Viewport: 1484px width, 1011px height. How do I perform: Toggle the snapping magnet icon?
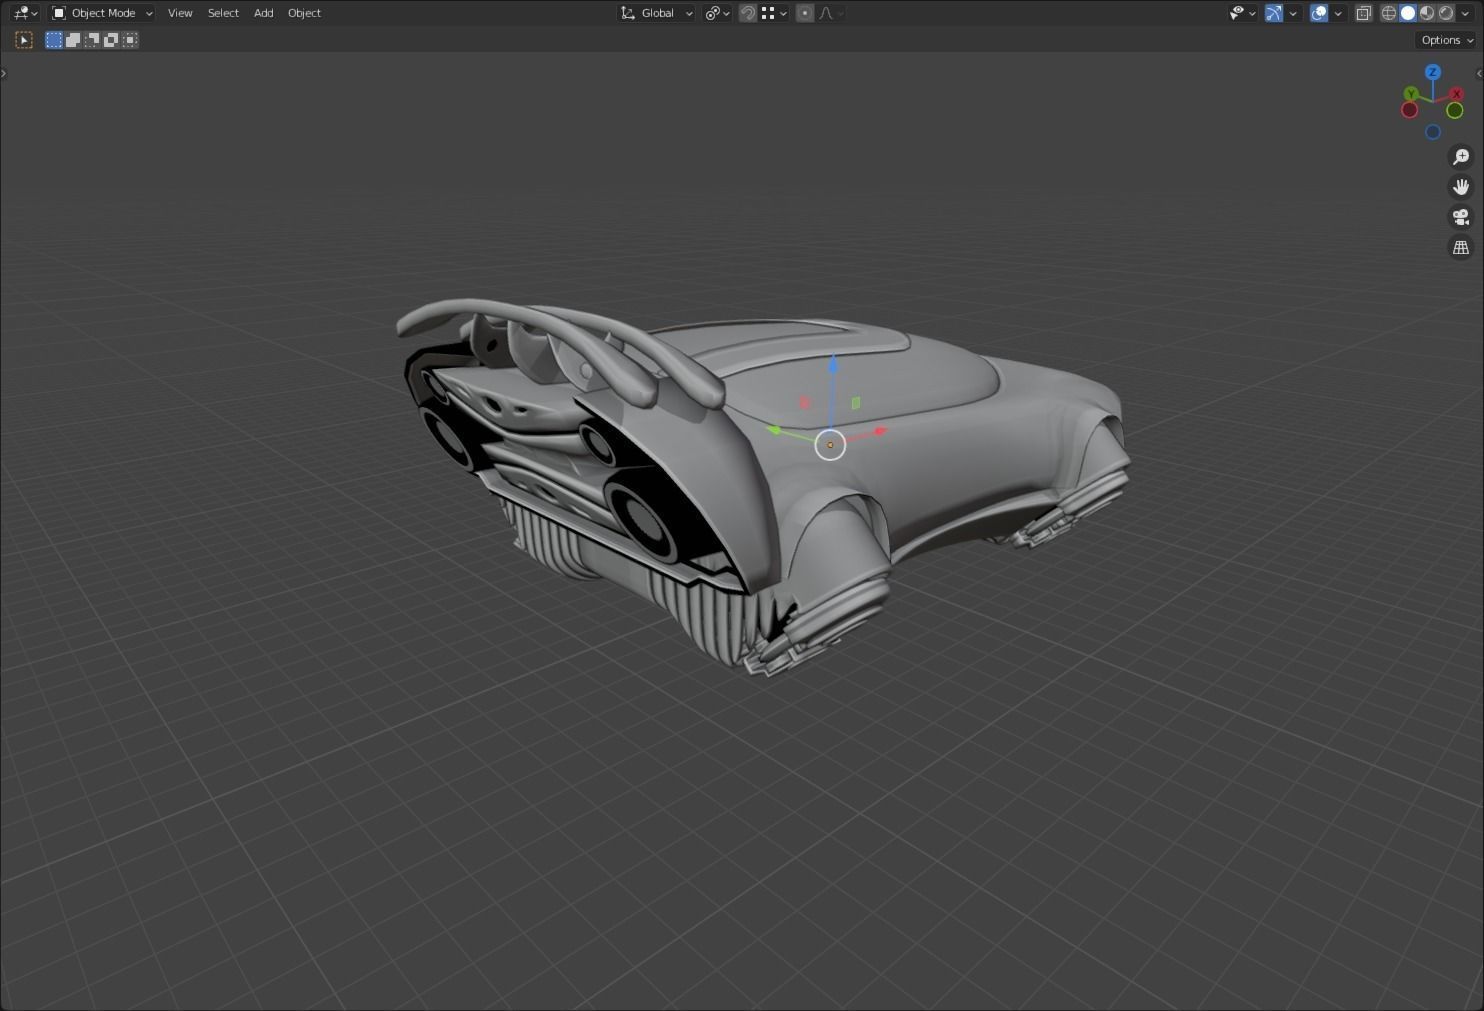click(x=747, y=13)
